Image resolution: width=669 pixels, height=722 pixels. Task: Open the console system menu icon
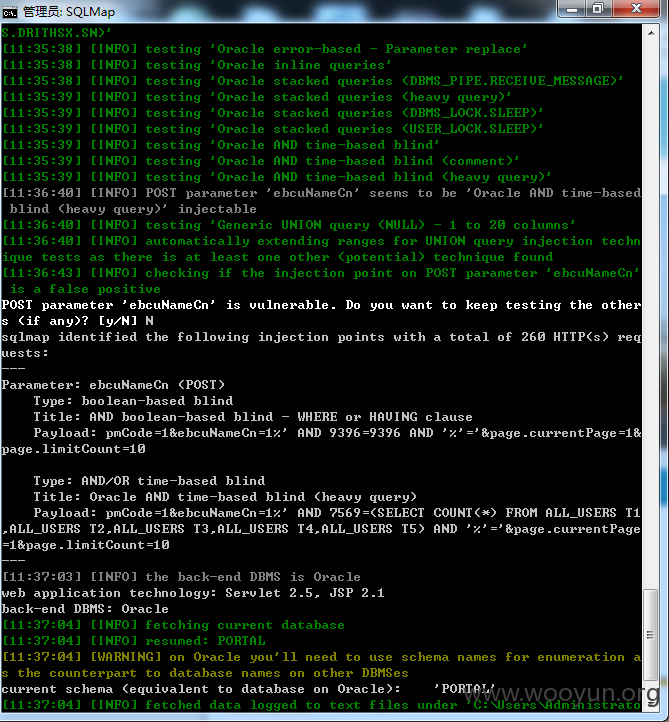point(9,12)
